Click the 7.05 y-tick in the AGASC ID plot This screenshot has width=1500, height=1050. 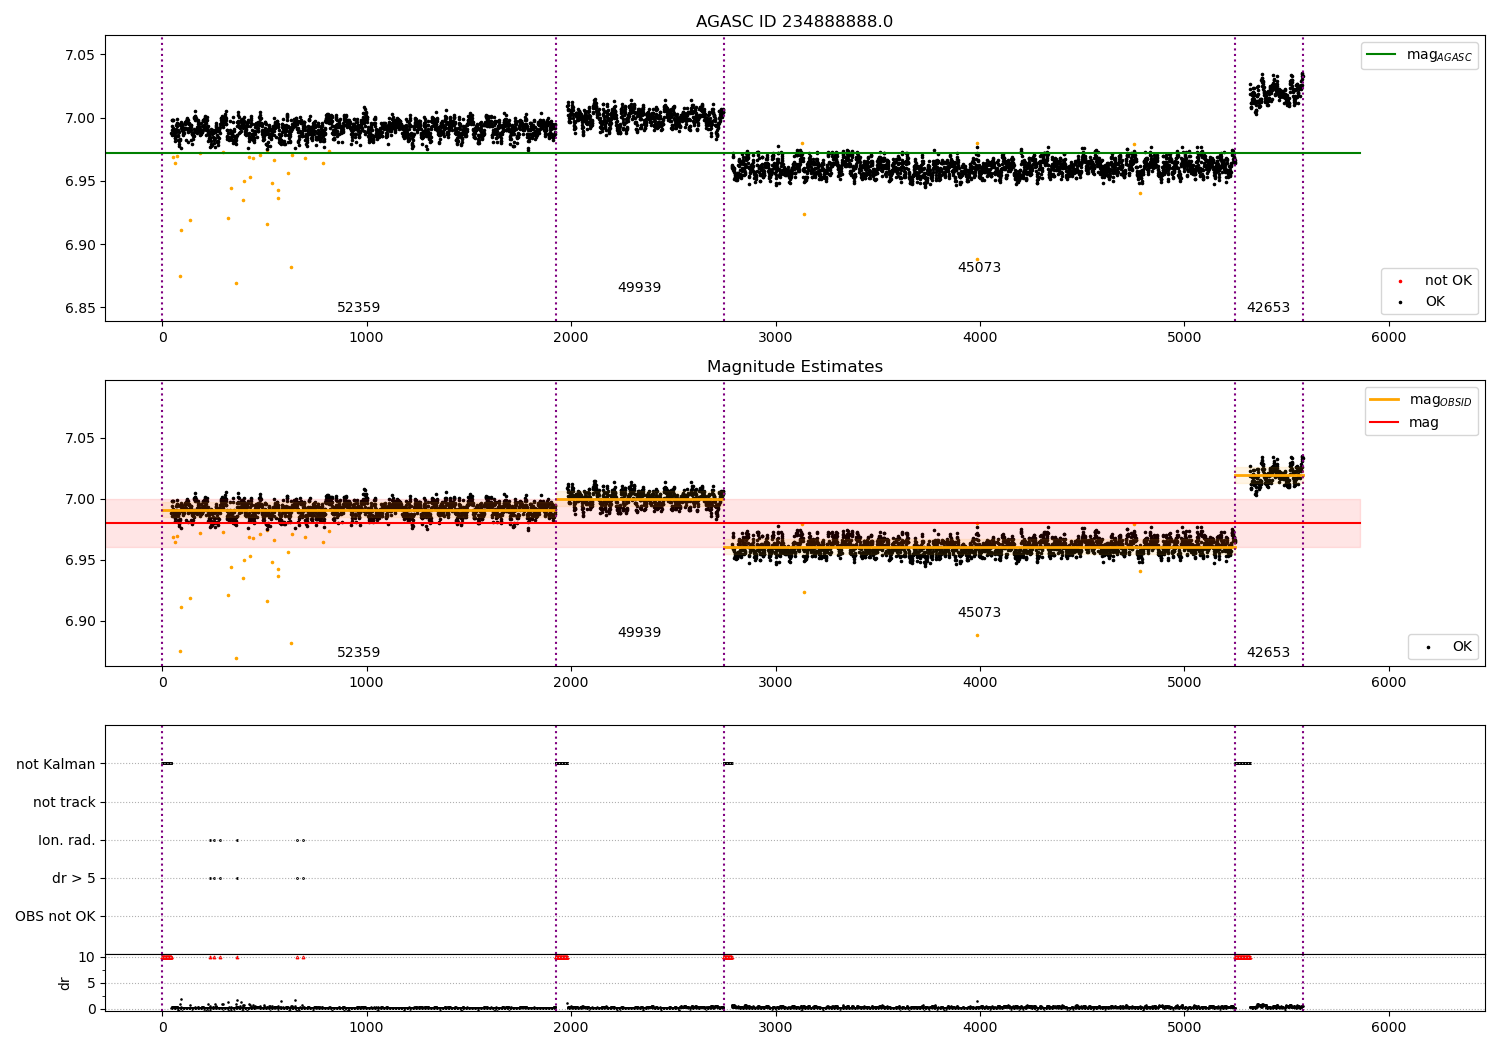pos(79,55)
